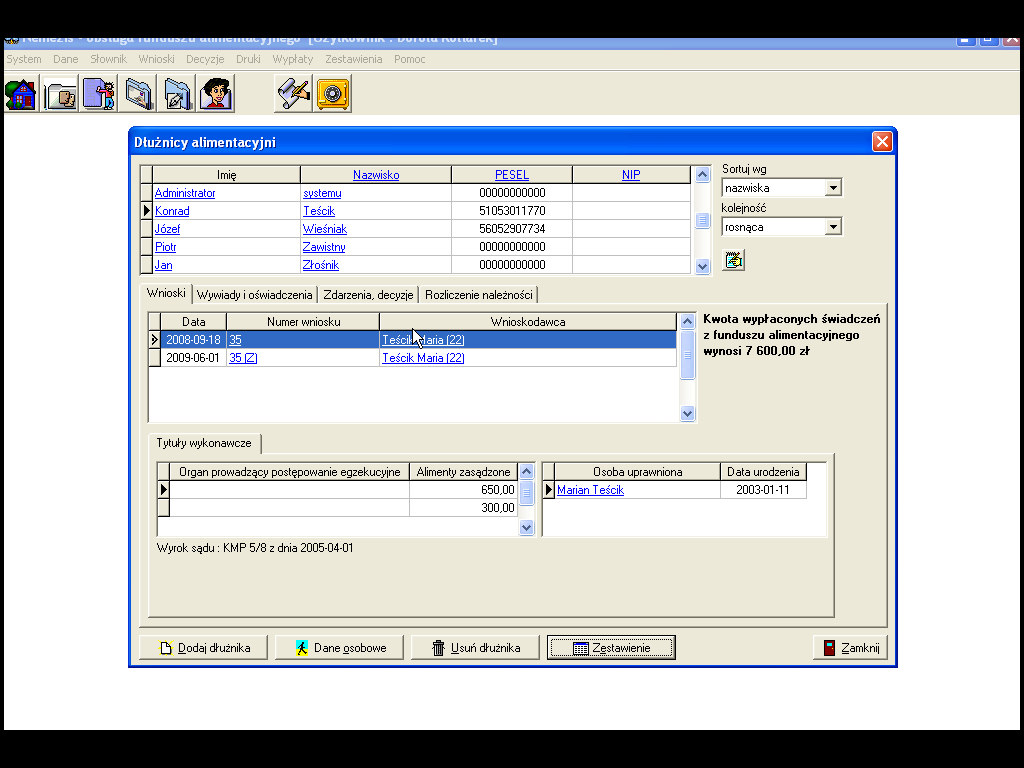The height and width of the screenshot is (768, 1024).
Task: Open application number 35 (Z)
Action: (x=243, y=358)
